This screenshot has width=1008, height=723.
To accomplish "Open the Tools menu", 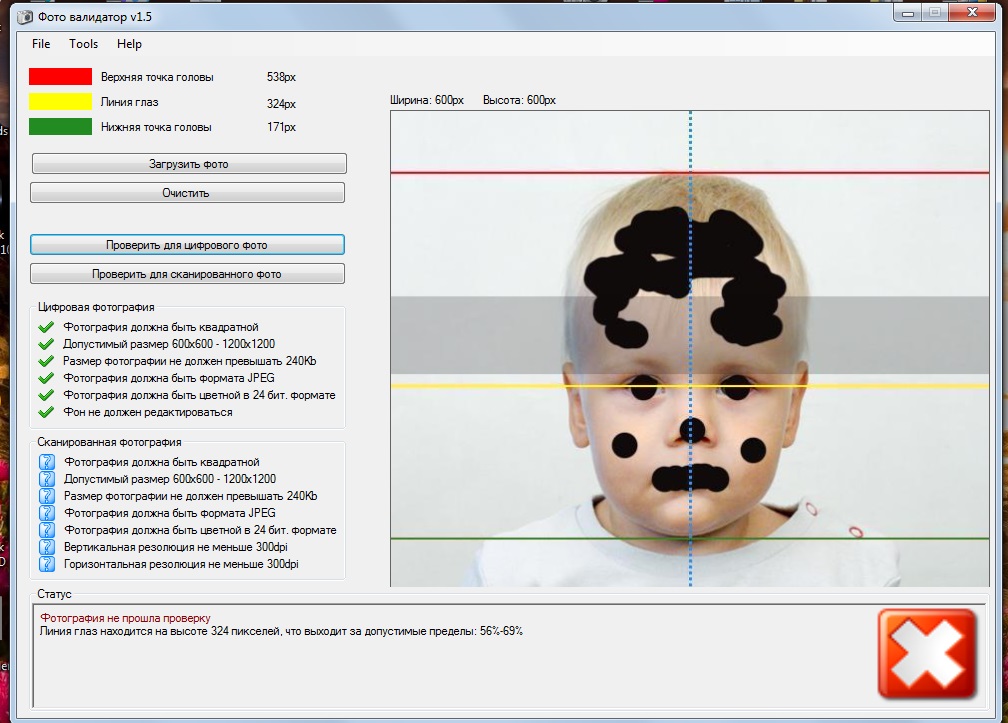I will pyautogui.click(x=84, y=44).
